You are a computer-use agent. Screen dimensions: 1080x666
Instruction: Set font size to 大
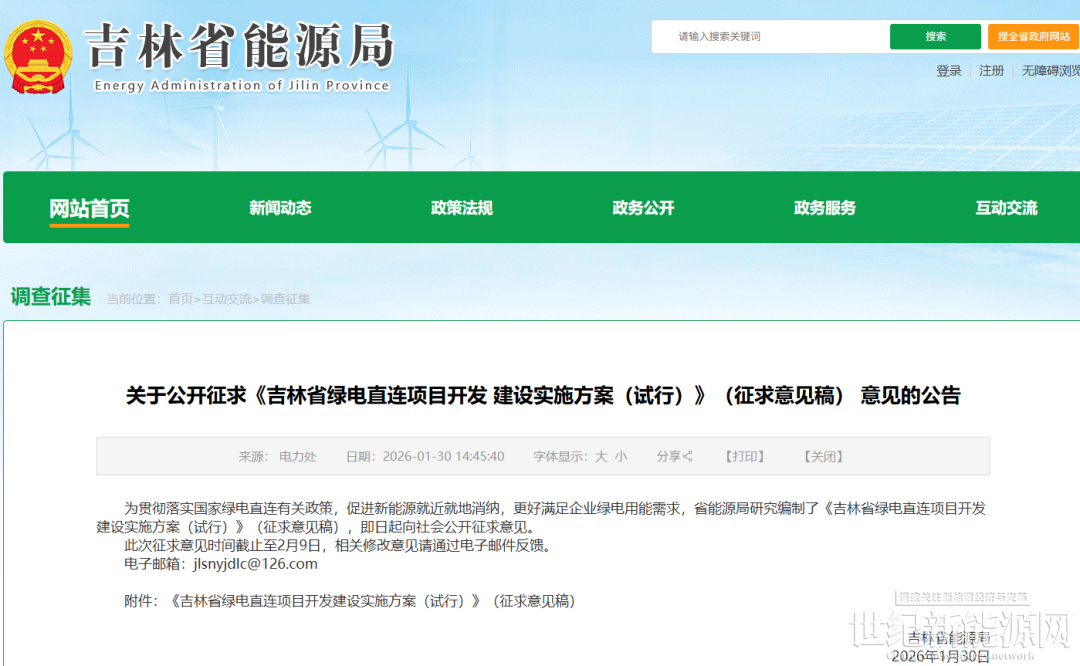pos(601,457)
